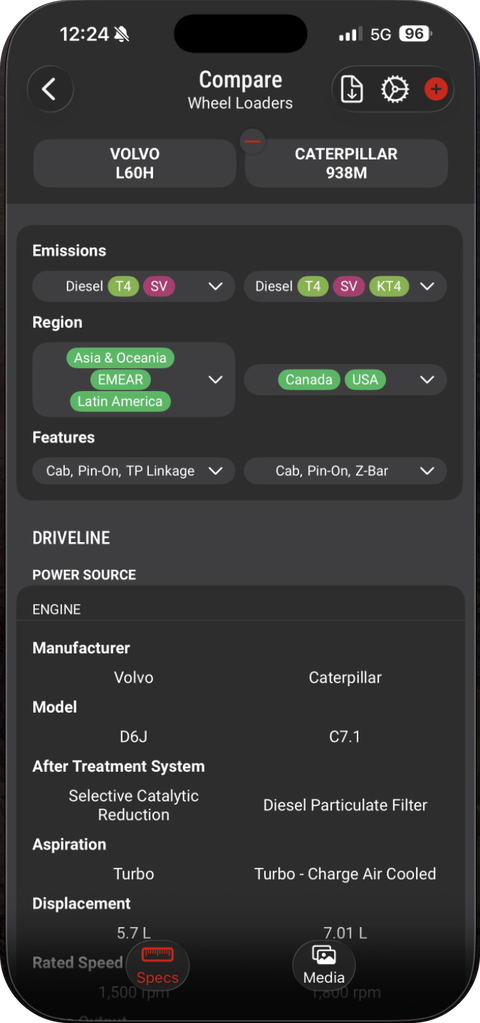This screenshot has width=480, height=1023.
Task: Select the D6J engine model value
Action: coord(134,737)
